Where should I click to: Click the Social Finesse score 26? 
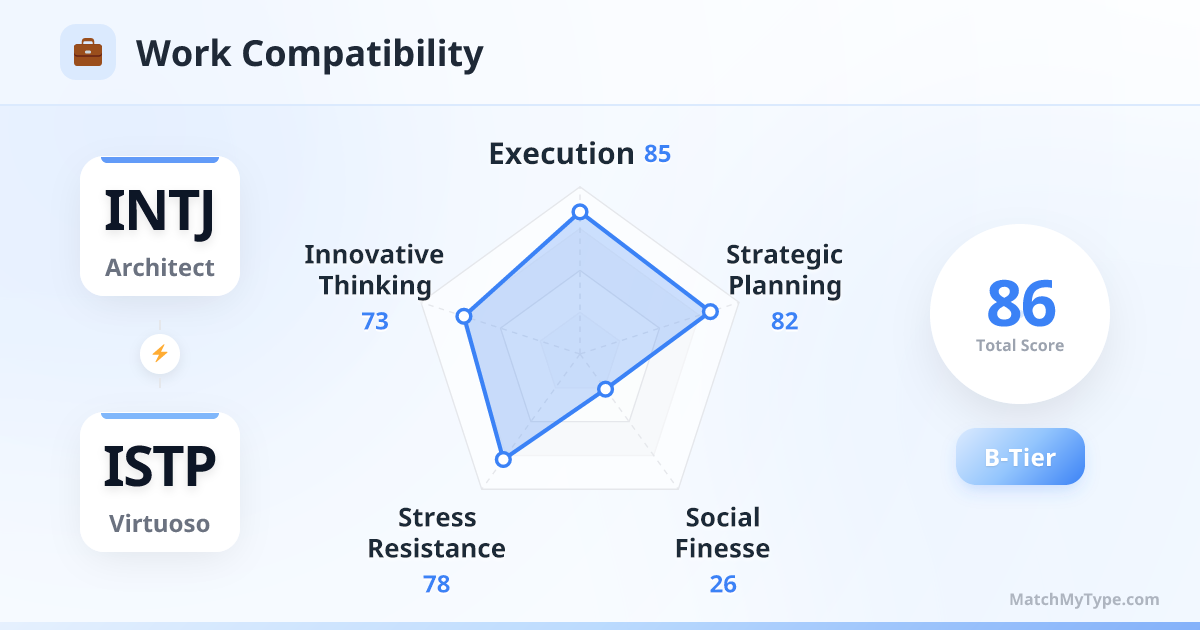[x=723, y=584]
